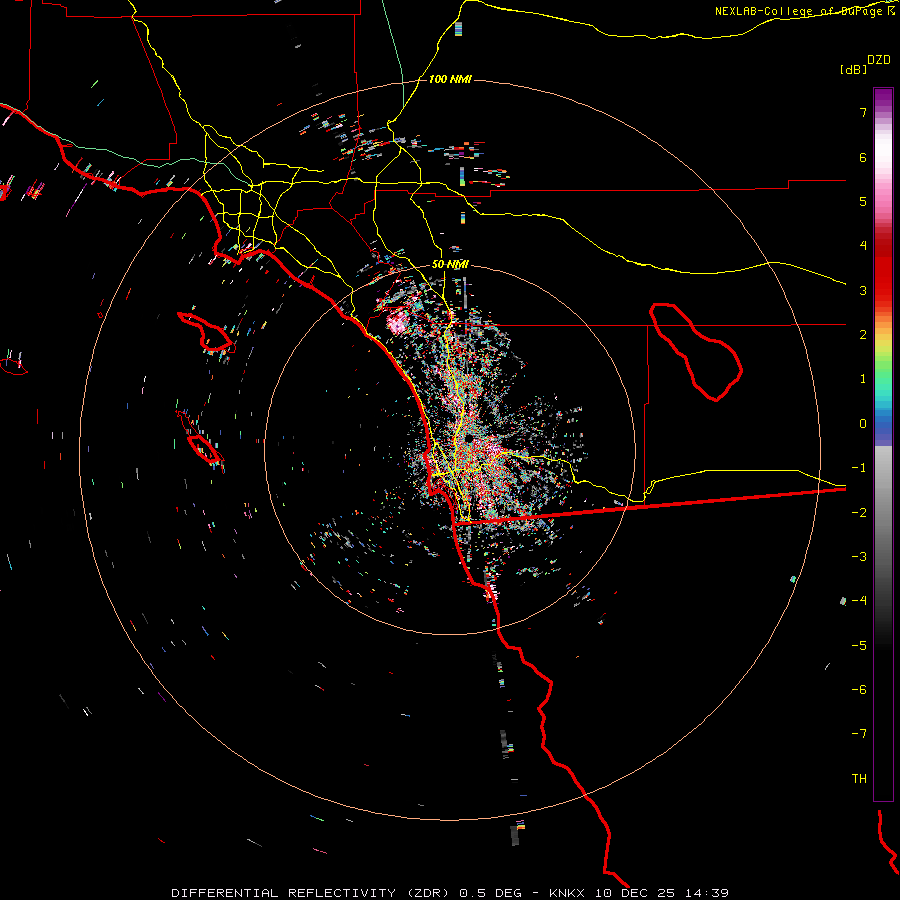Click the -3 tick label on color scale
Screen dimensions: 900x900
click(859, 556)
